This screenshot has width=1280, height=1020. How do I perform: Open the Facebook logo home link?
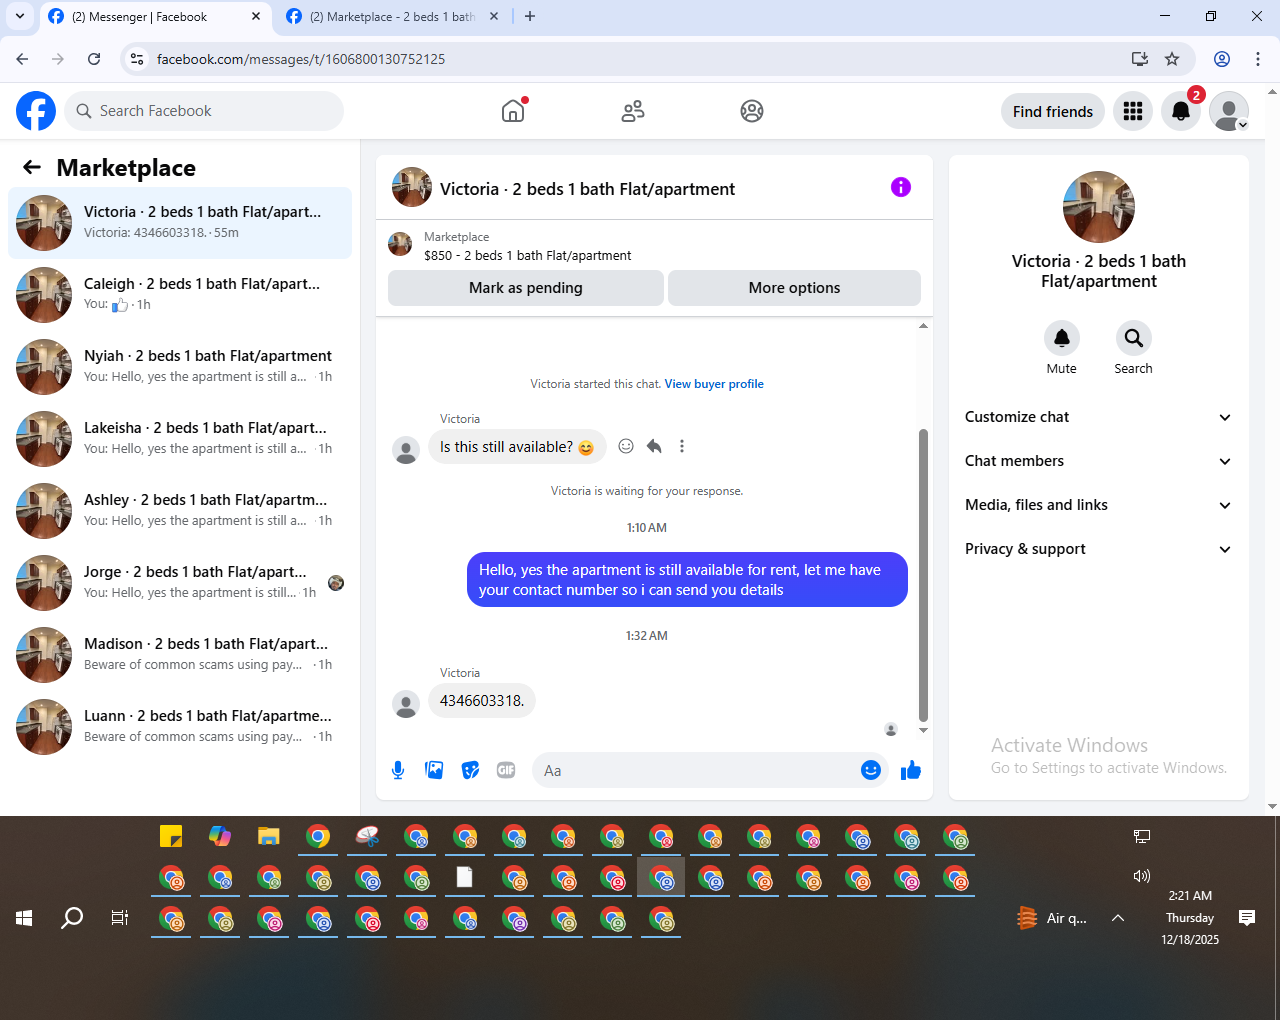[x=36, y=111]
